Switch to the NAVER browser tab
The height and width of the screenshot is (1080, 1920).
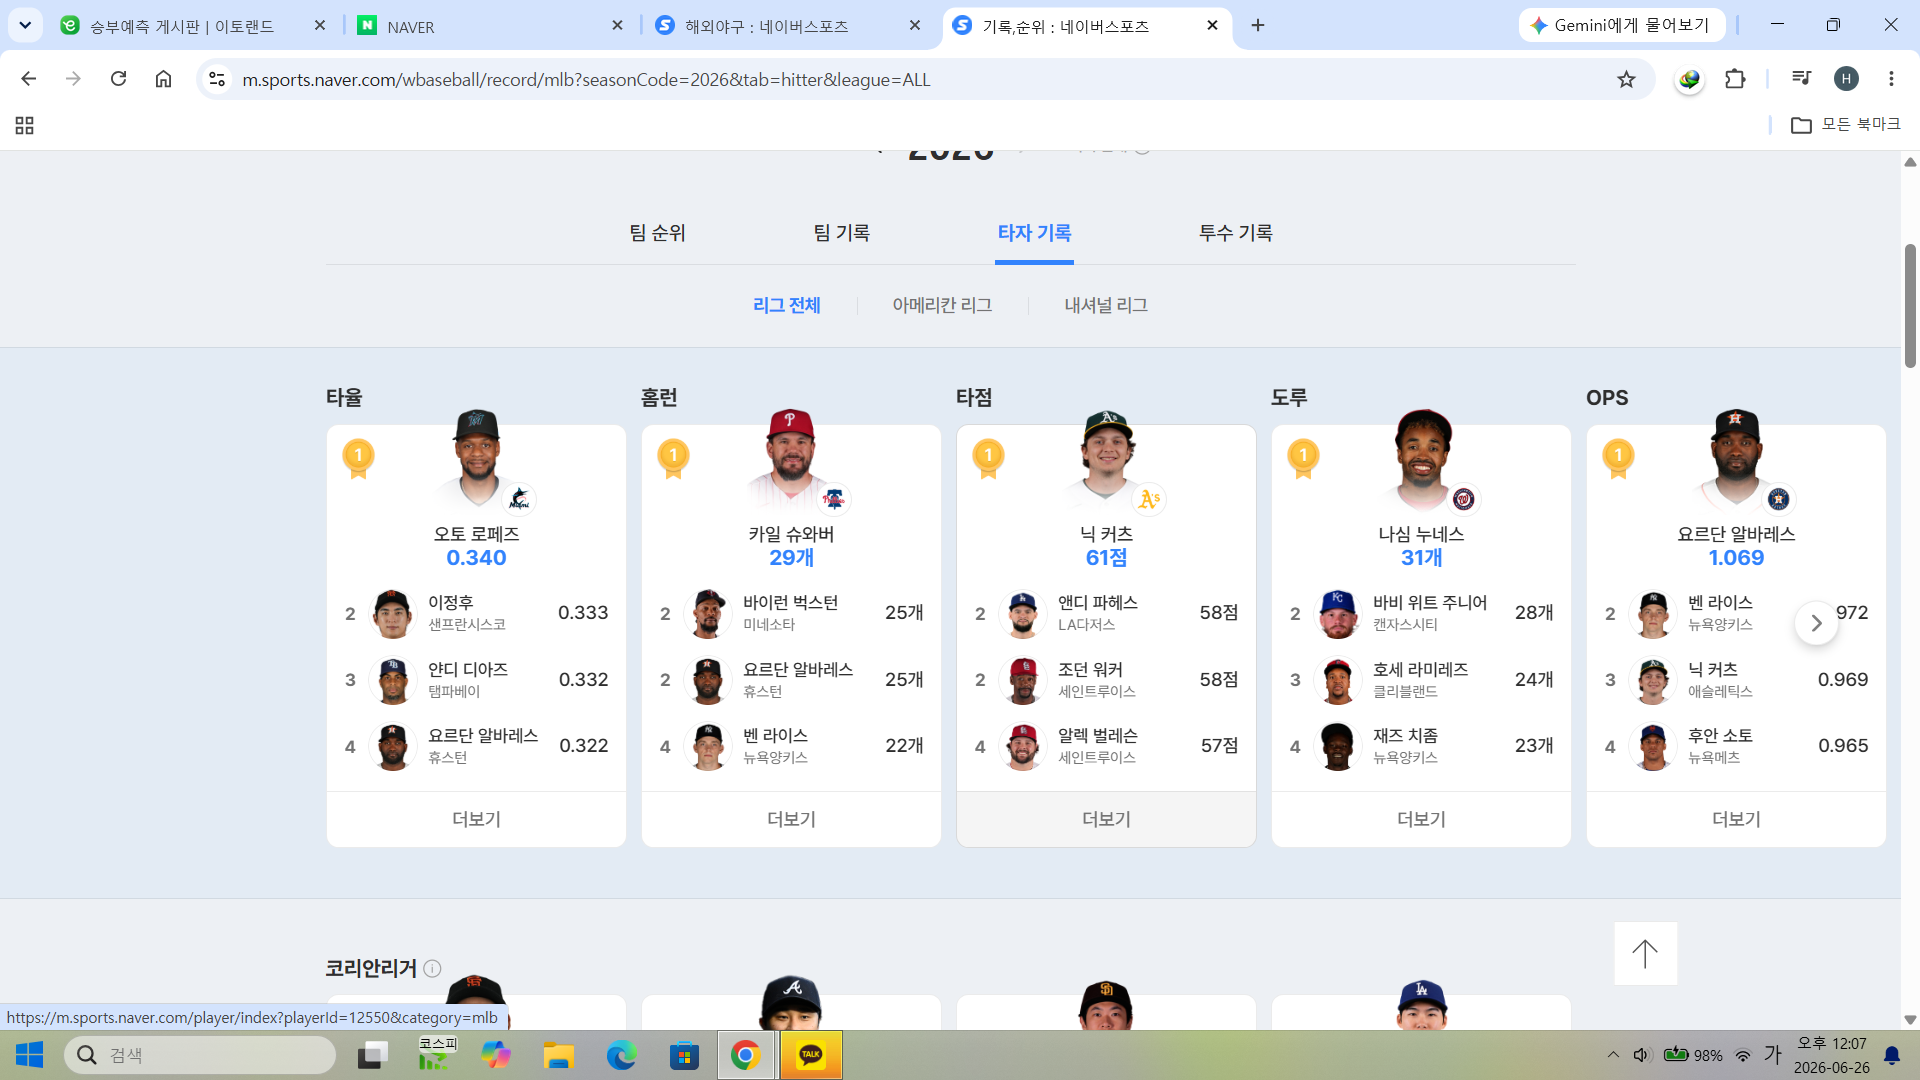pos(410,26)
